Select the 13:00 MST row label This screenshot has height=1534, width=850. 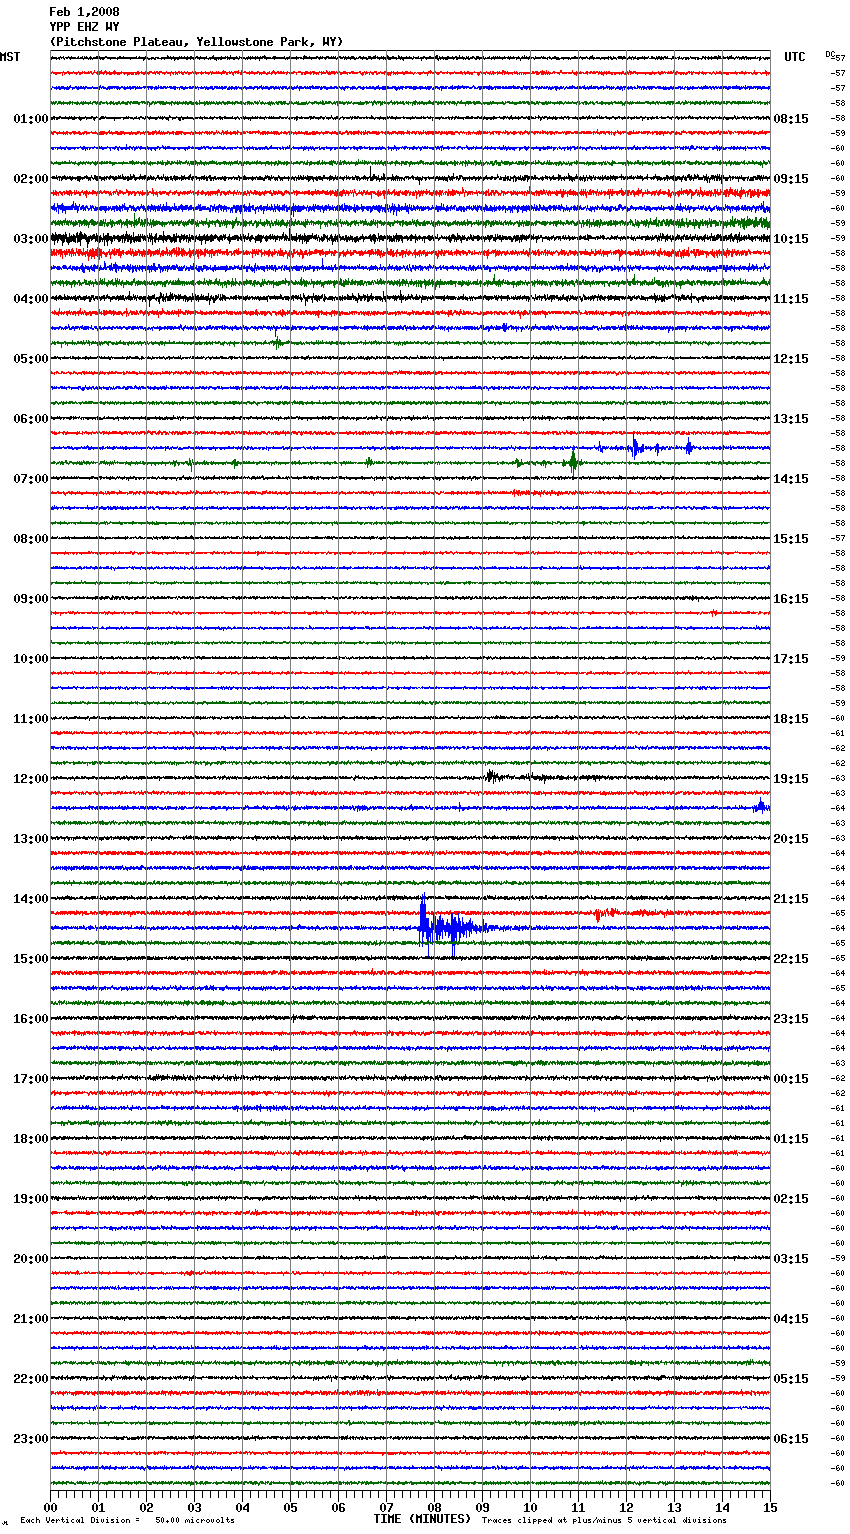coord(31,839)
